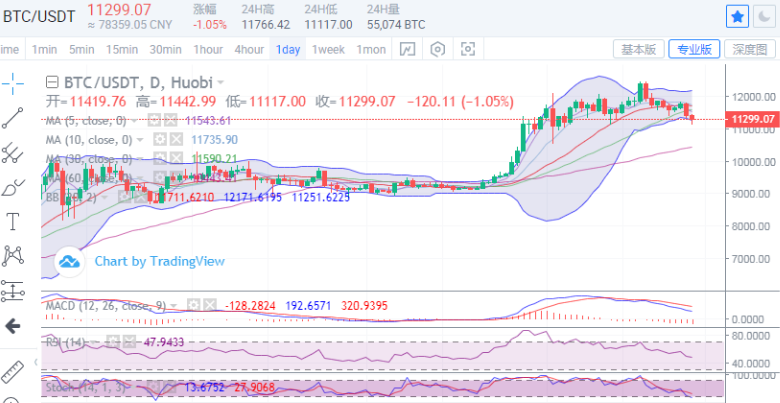The image size is (780, 403).
Task: Click the 24H低 value 11117.00
Action: 328,24
